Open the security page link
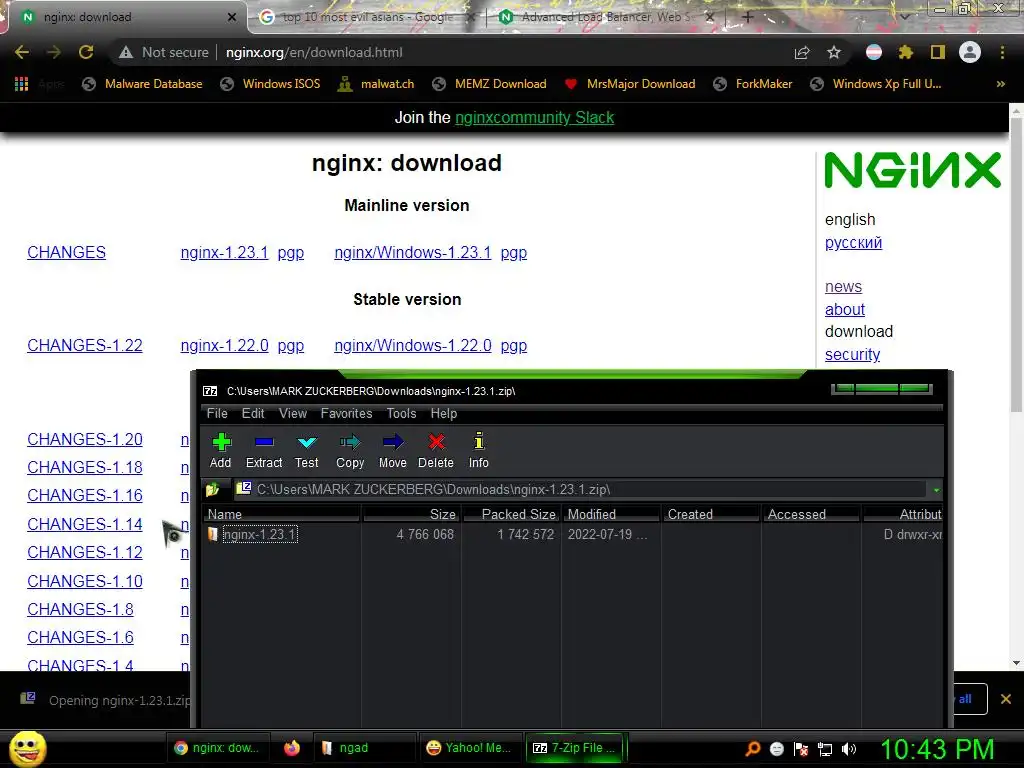This screenshot has height=768, width=1024. [x=852, y=354]
